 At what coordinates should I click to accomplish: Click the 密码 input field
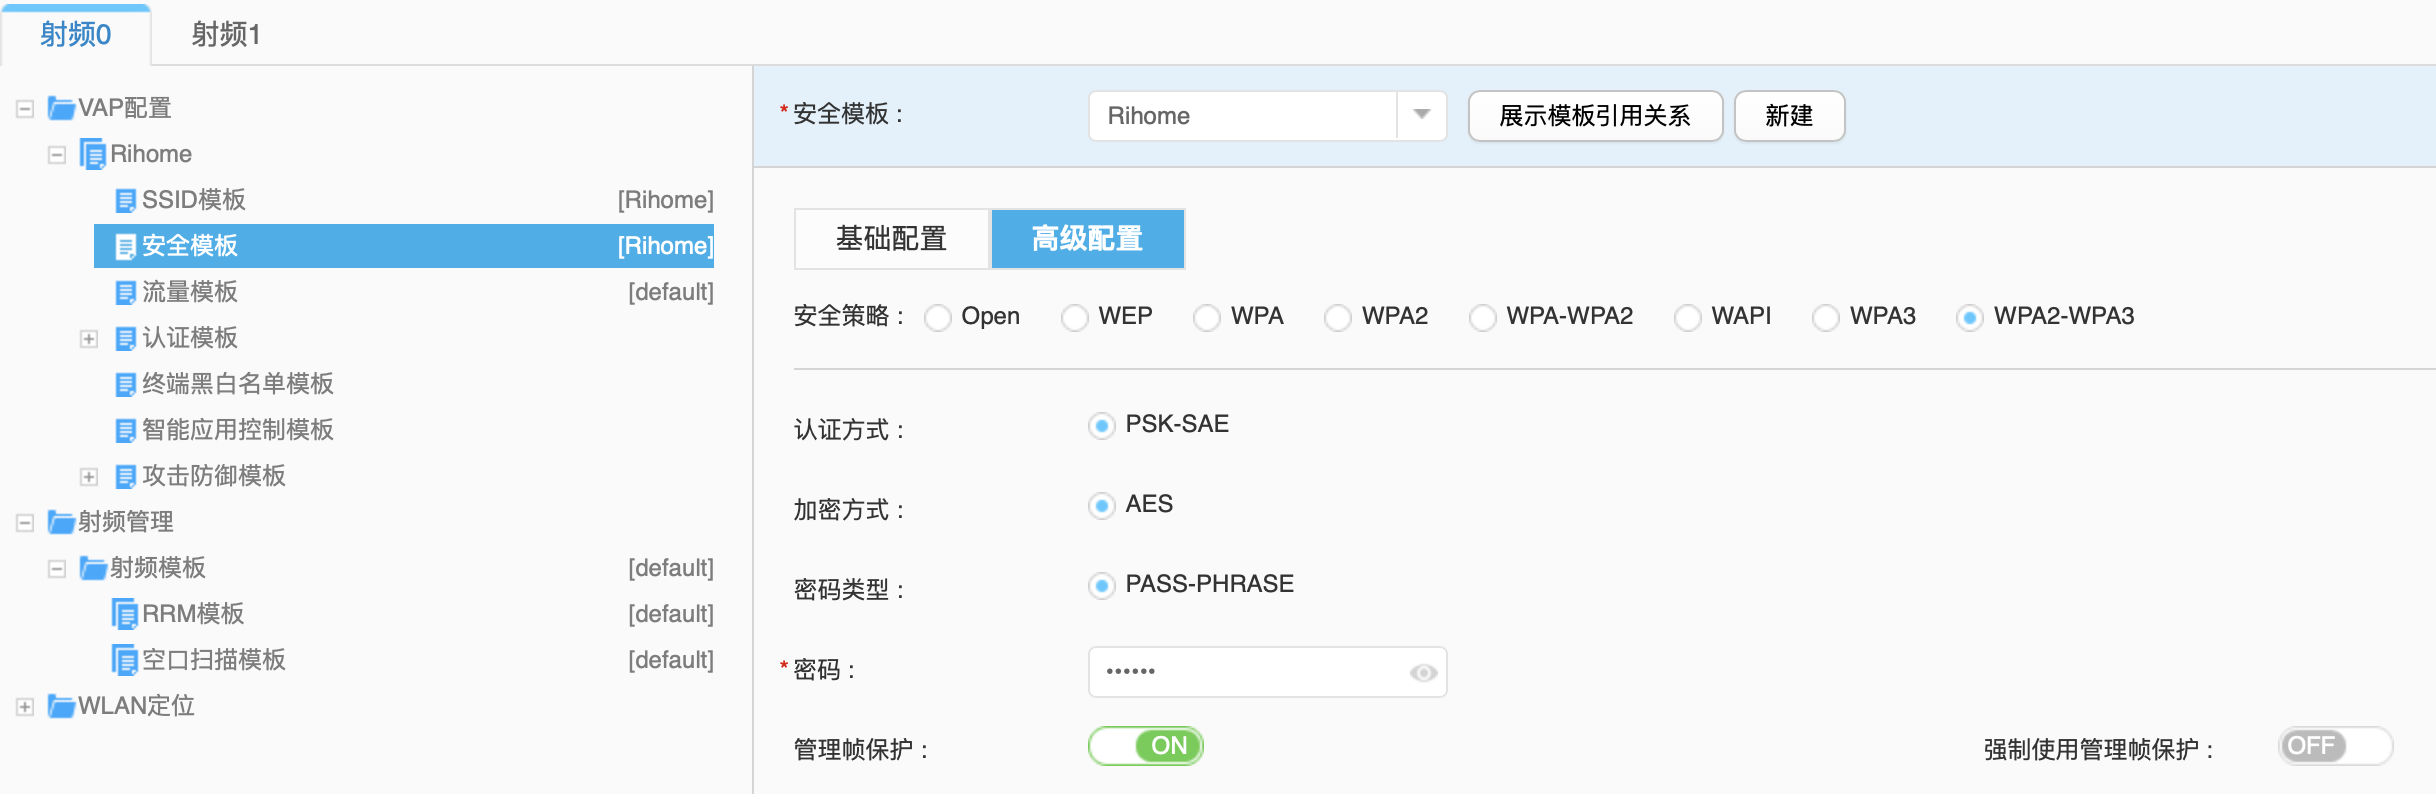[1267, 672]
